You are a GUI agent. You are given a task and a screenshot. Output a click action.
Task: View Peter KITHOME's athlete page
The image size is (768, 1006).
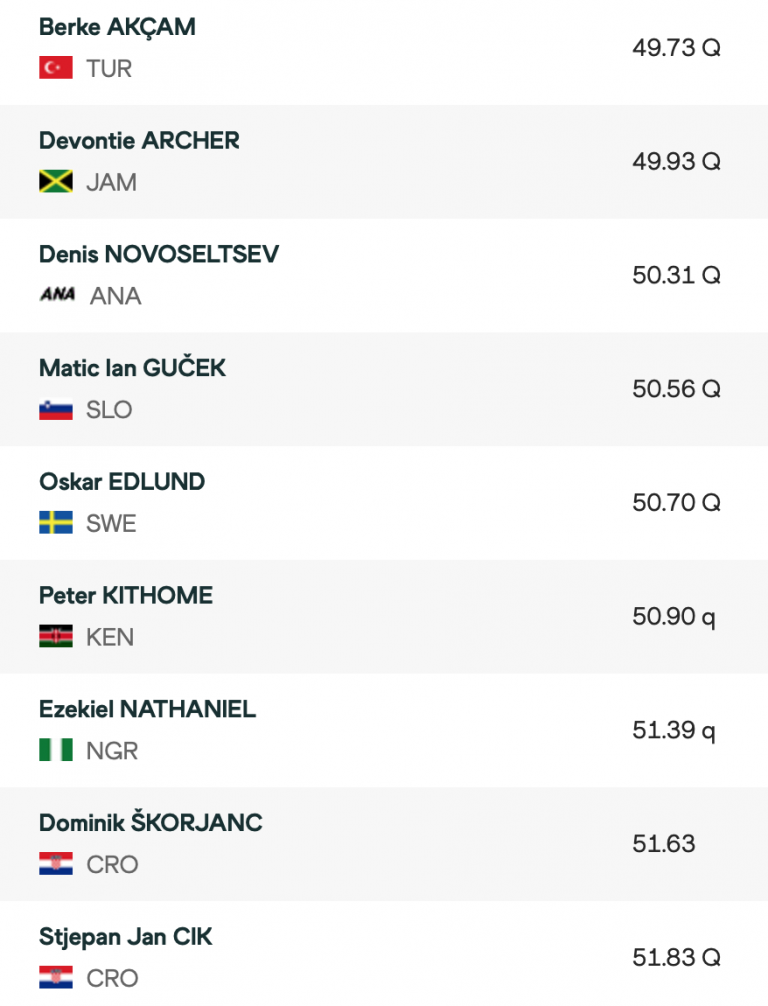pos(126,596)
